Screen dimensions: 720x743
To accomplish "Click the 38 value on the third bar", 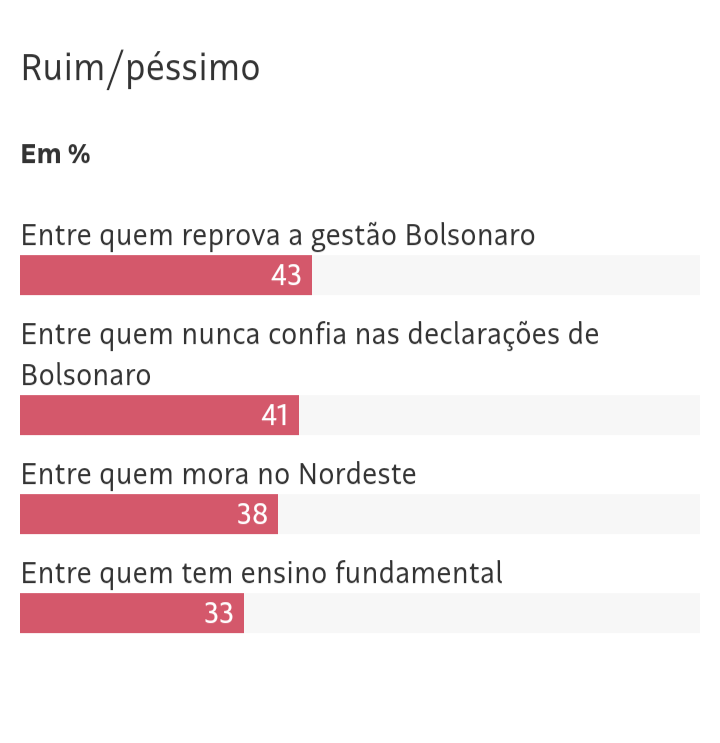I will [252, 514].
